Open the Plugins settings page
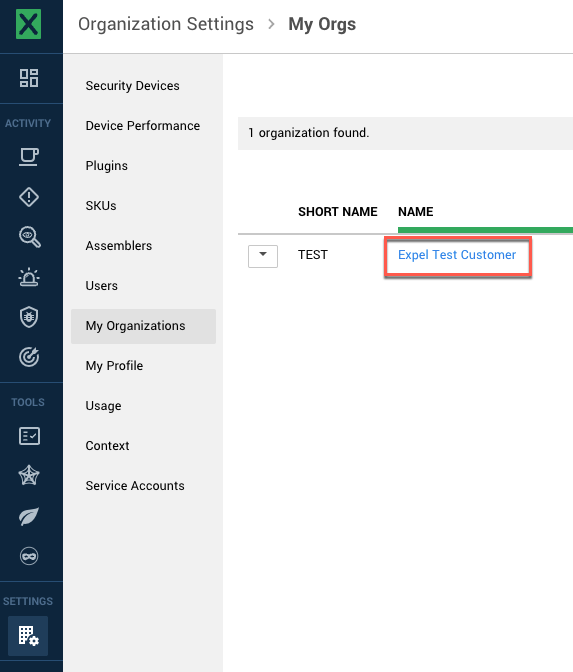Viewport: 573px width, 672px height. pos(107,166)
